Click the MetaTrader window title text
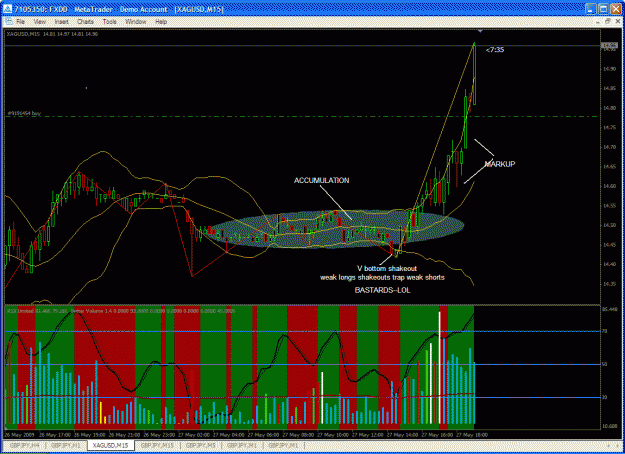625x454 pixels. point(119,9)
